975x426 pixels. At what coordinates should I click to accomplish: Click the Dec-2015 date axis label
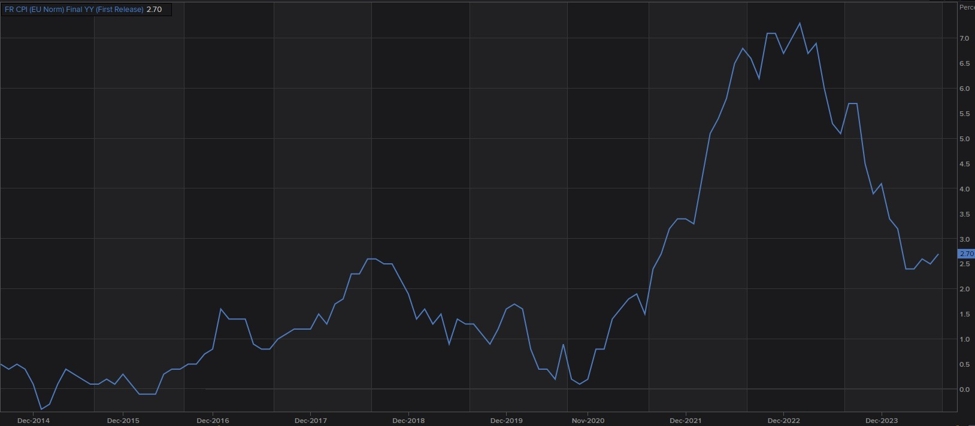coord(123,420)
